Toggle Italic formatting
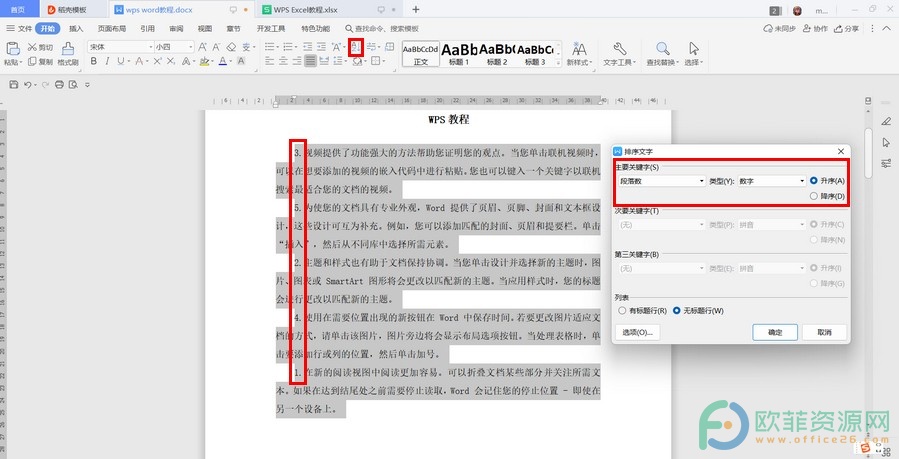Viewport: 899px width, 459px height. pyautogui.click(x=107, y=61)
